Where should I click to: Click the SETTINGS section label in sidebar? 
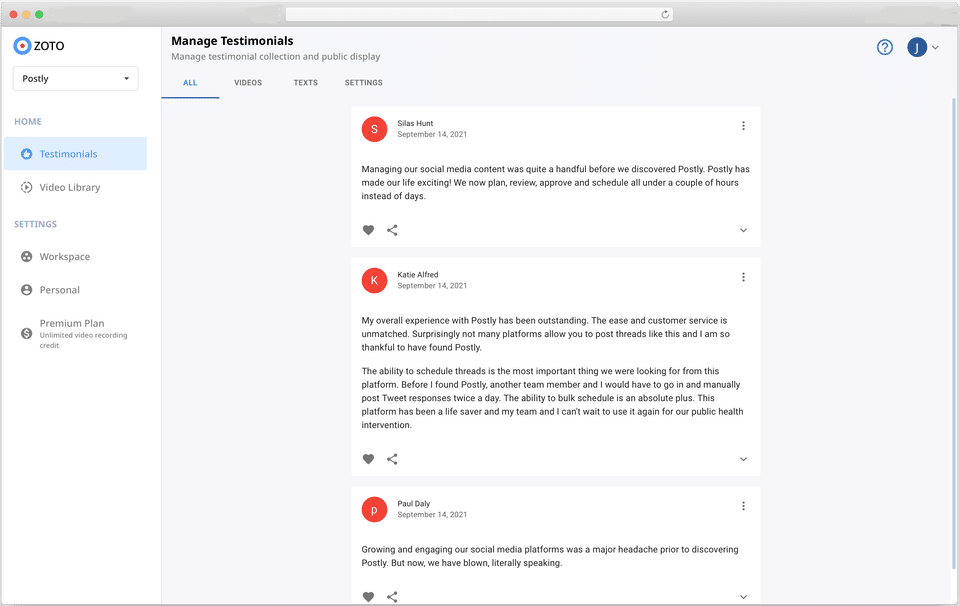click(36, 224)
